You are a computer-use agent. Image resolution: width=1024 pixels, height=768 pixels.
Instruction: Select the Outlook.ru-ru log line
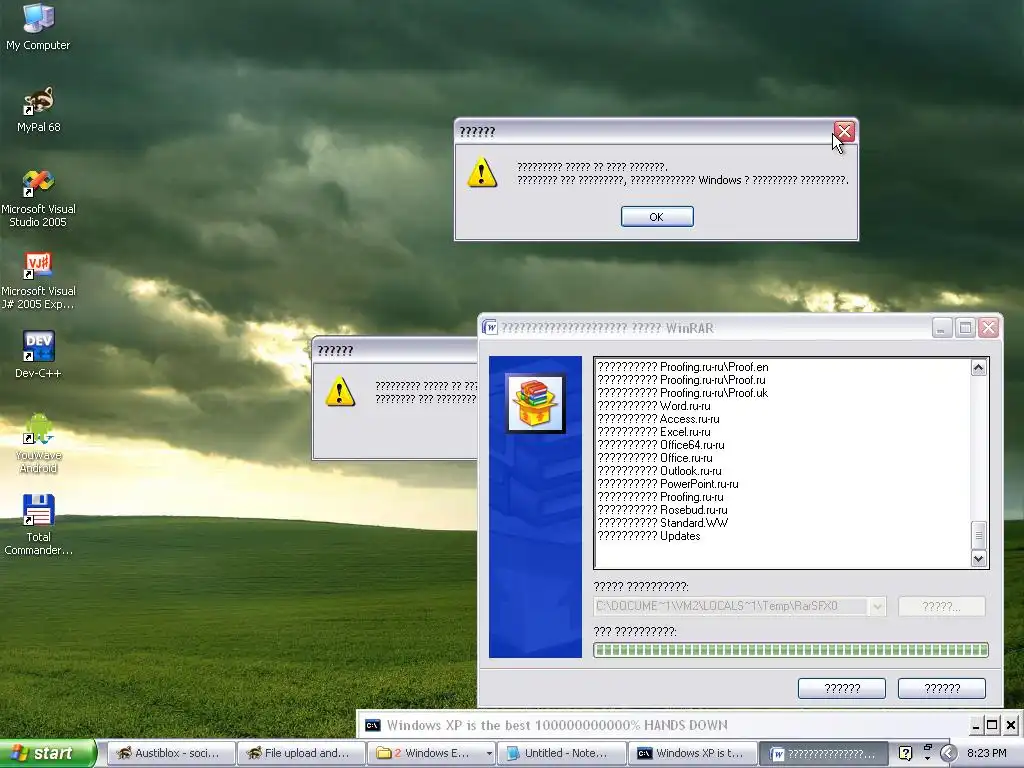pyautogui.click(x=660, y=472)
